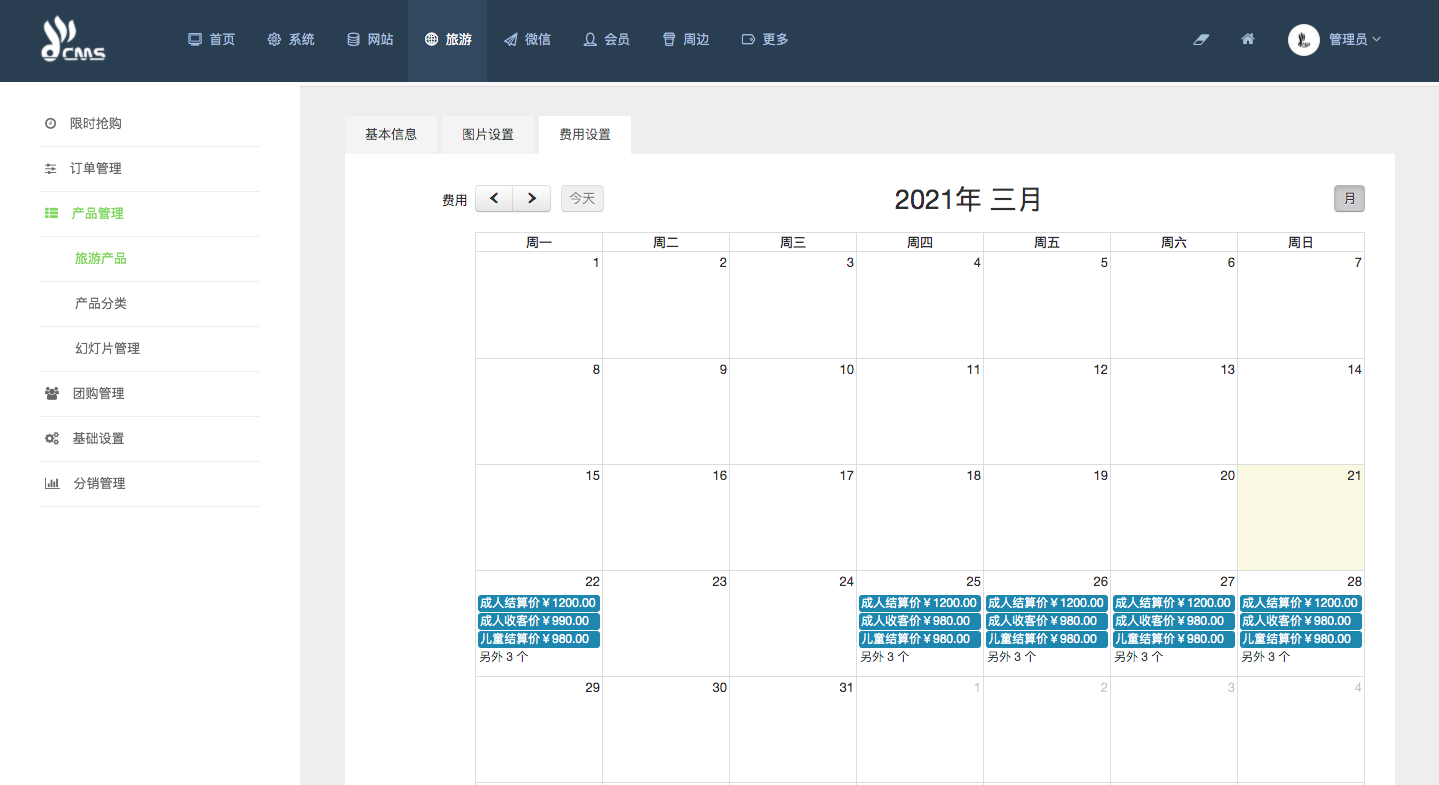Click the administrator avatar icon
1439x785 pixels.
[1303, 40]
